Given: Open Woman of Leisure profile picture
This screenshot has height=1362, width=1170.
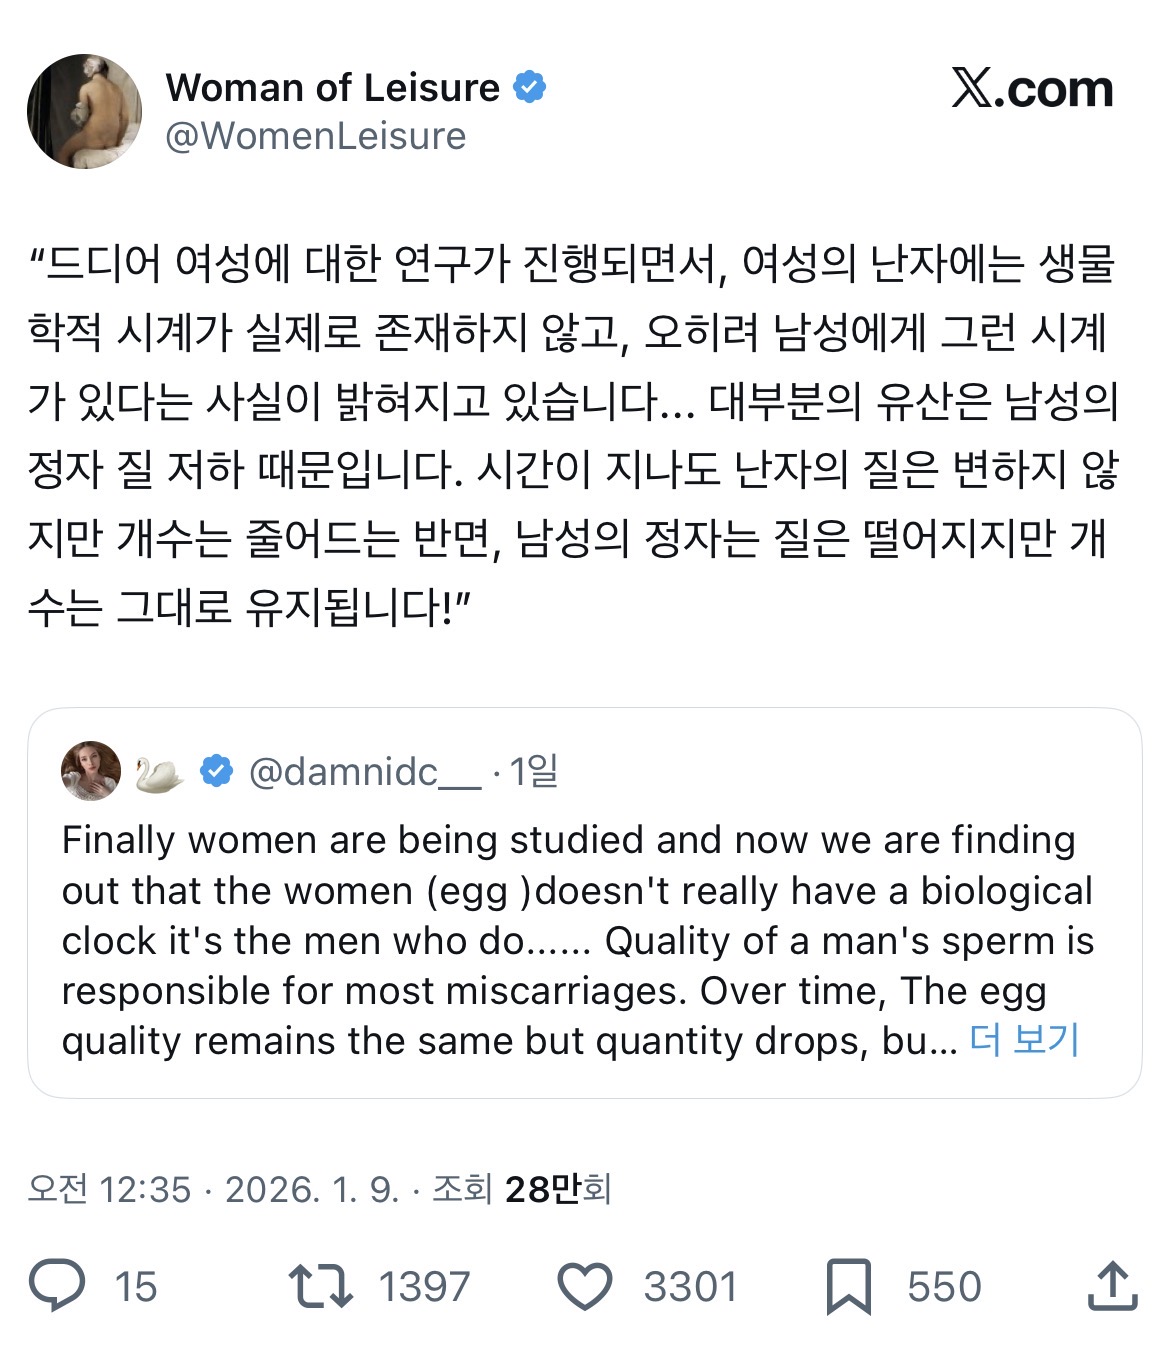Looking at the screenshot, I should pos(85,111).
